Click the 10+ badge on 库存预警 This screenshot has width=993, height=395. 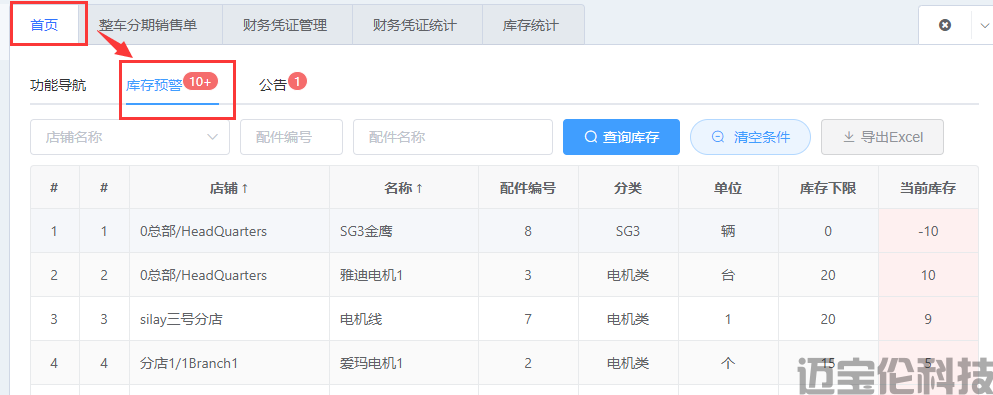(x=201, y=81)
